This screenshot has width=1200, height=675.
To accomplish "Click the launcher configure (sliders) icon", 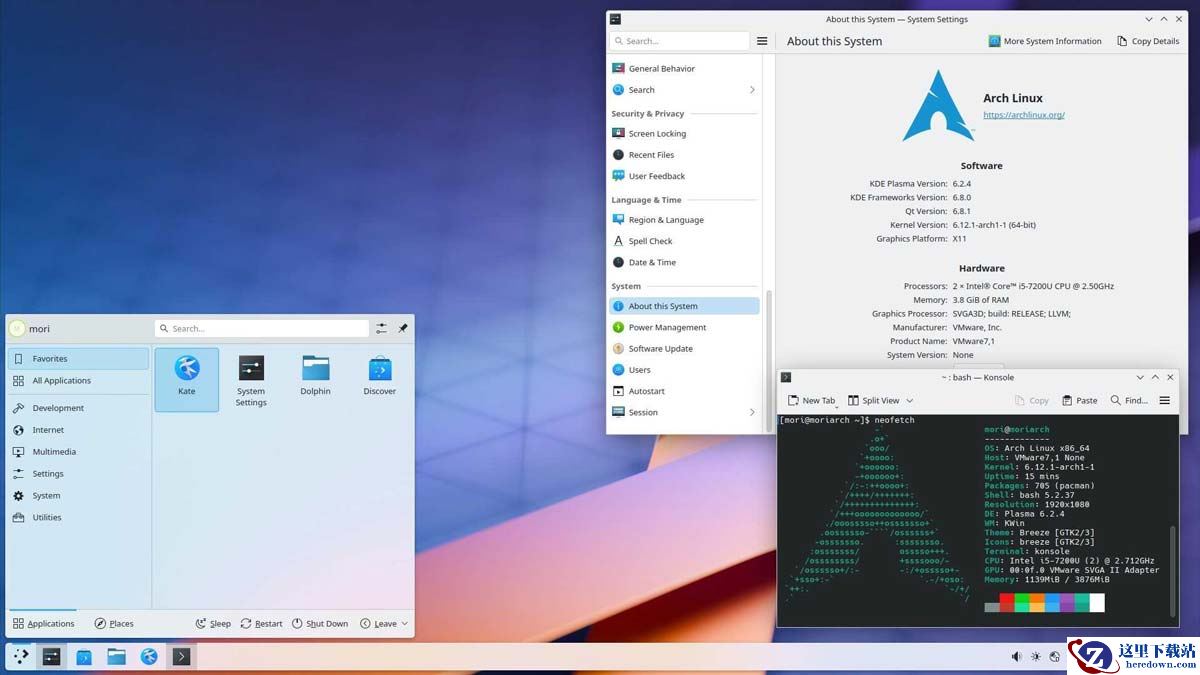I will tap(382, 328).
